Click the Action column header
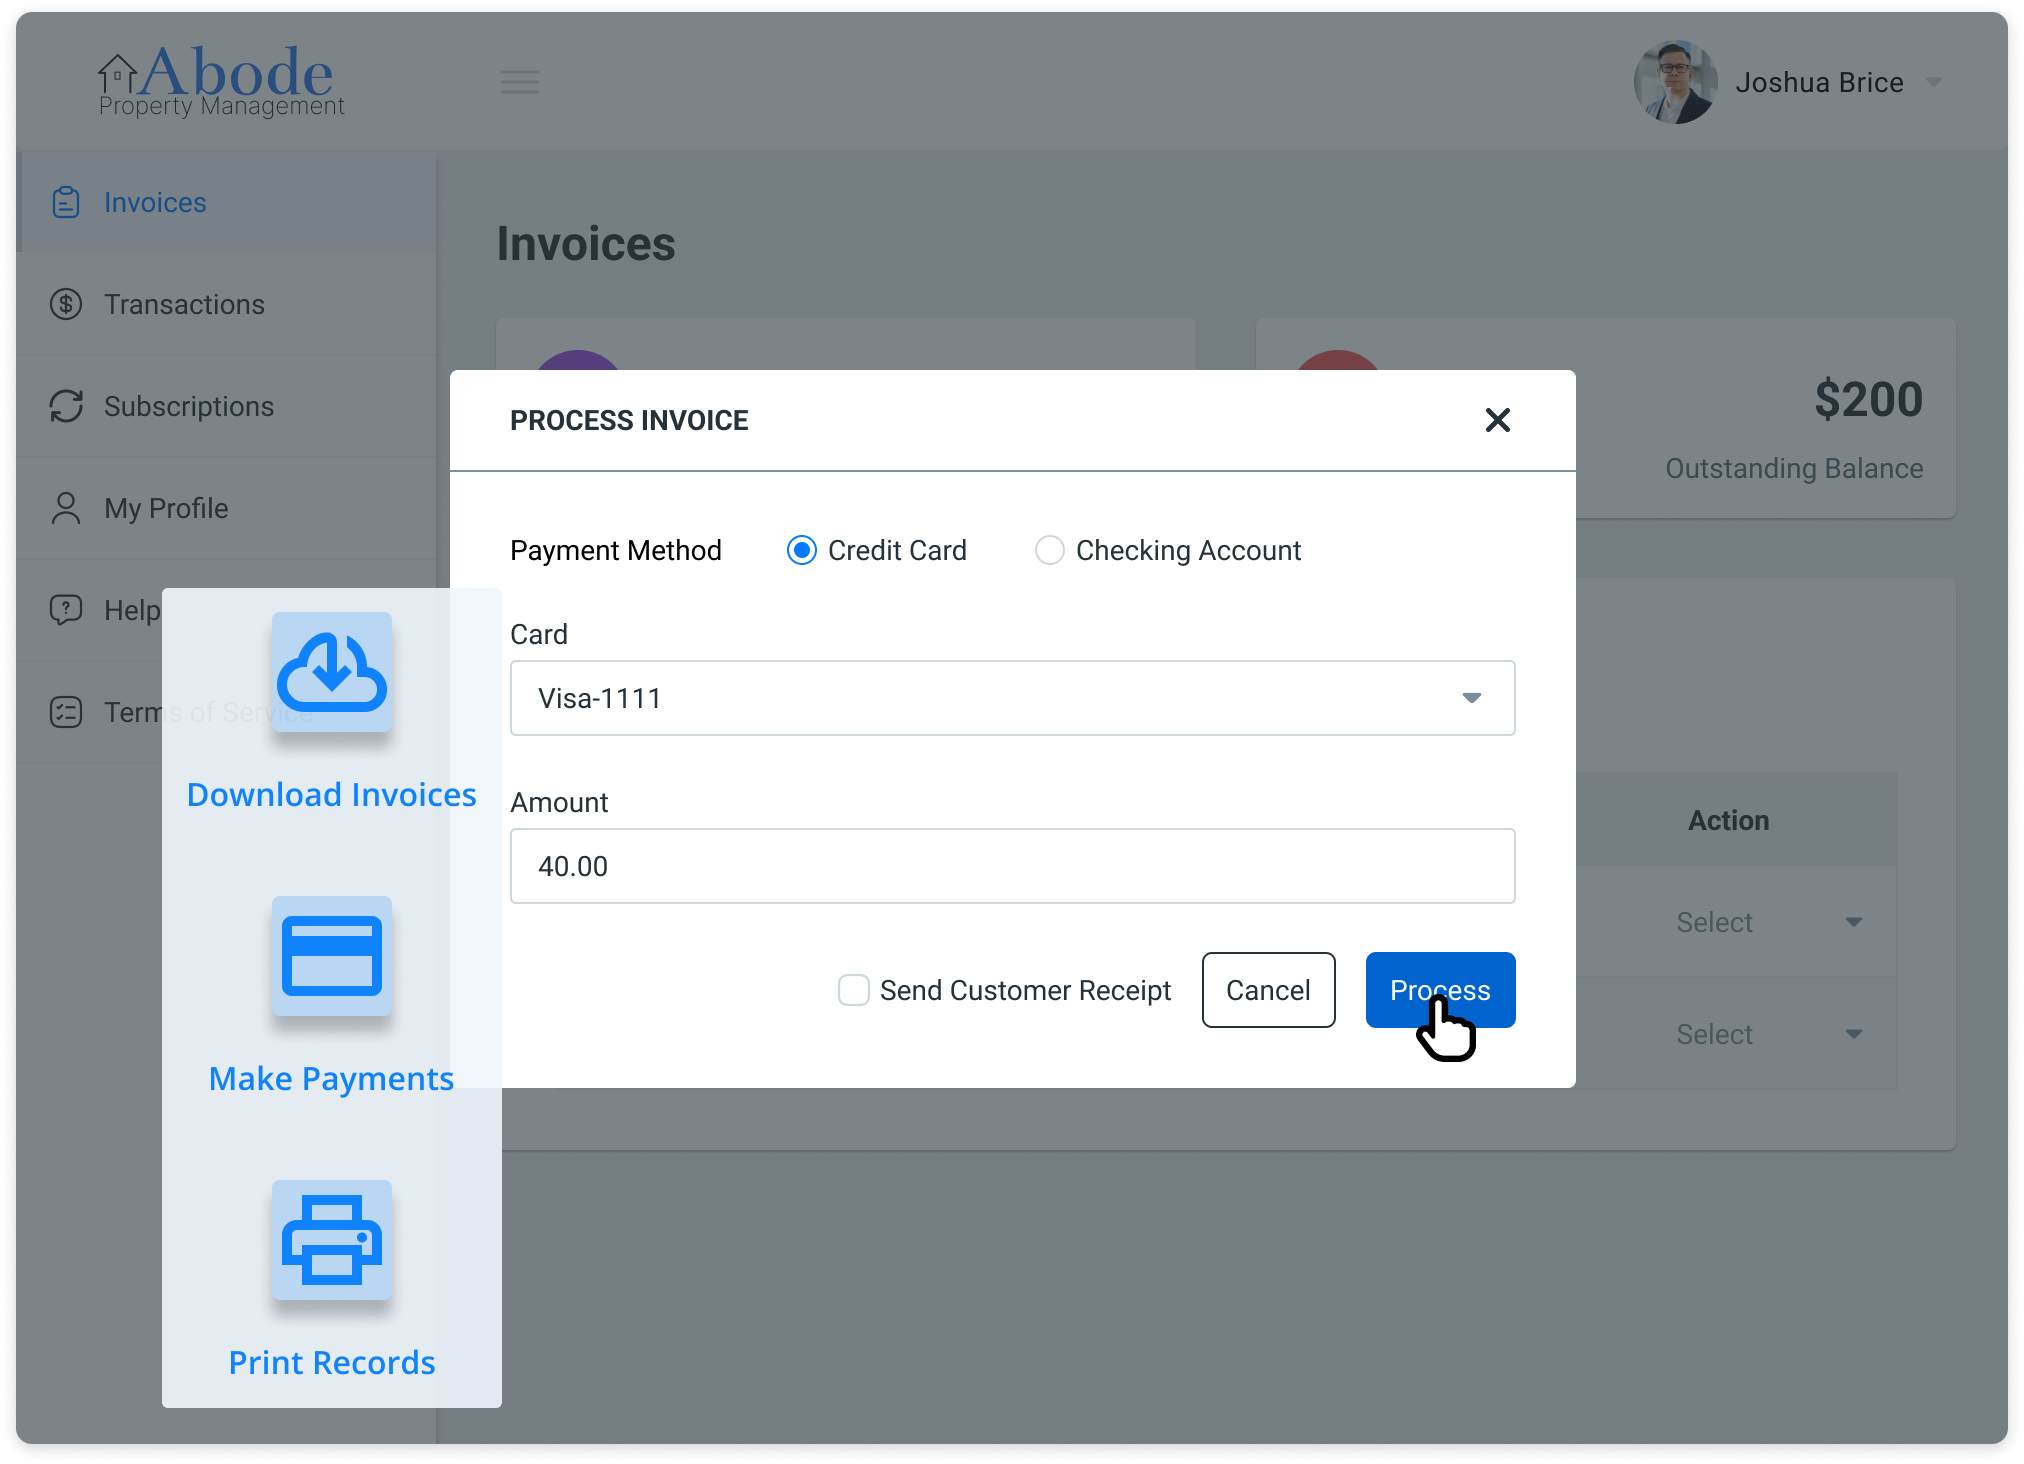Screen dimensions: 2024x1464 [x=1729, y=820]
